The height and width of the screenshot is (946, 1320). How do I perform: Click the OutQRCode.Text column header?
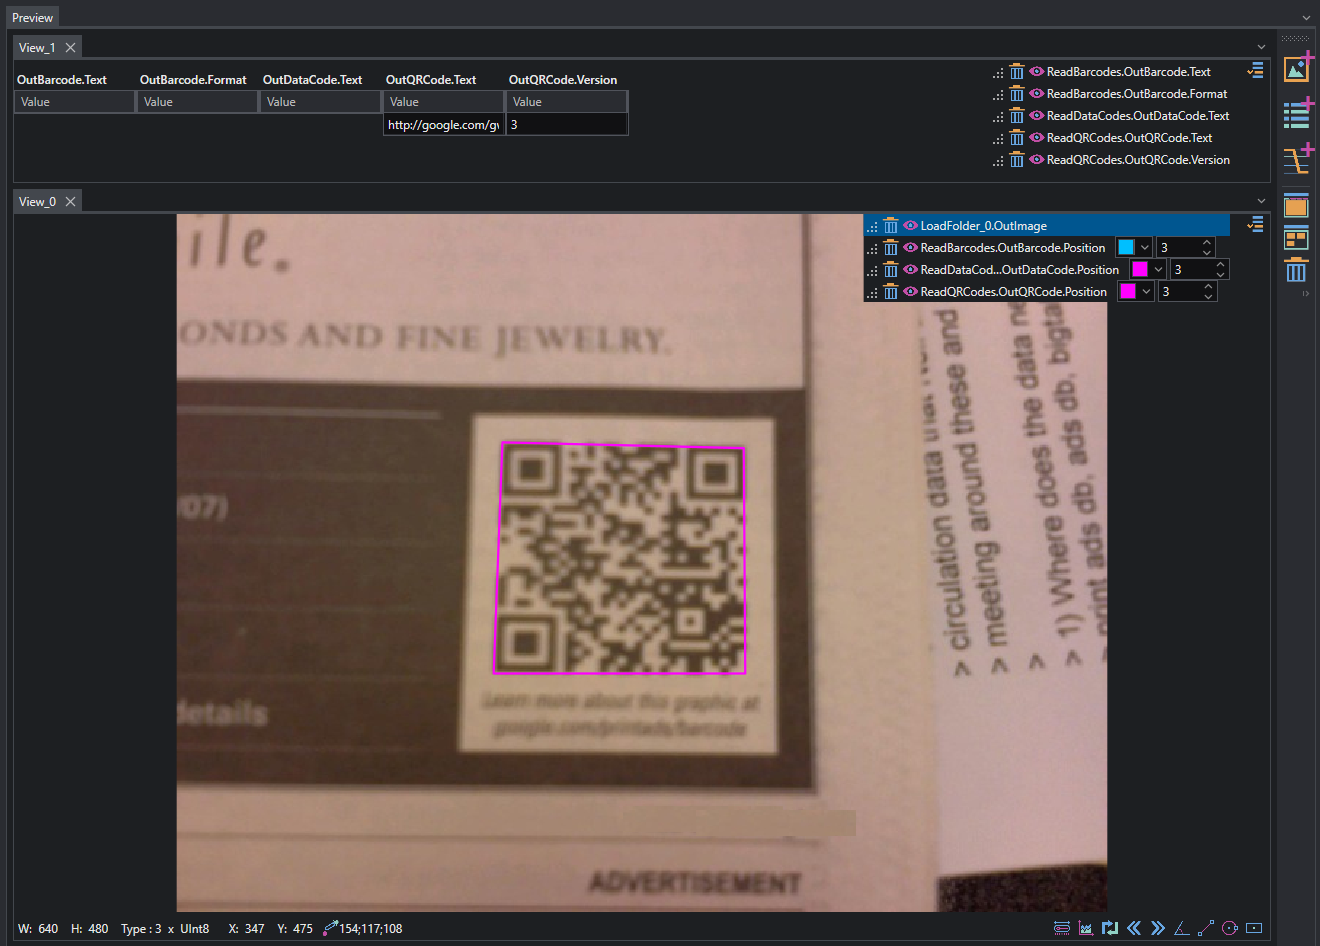431,80
